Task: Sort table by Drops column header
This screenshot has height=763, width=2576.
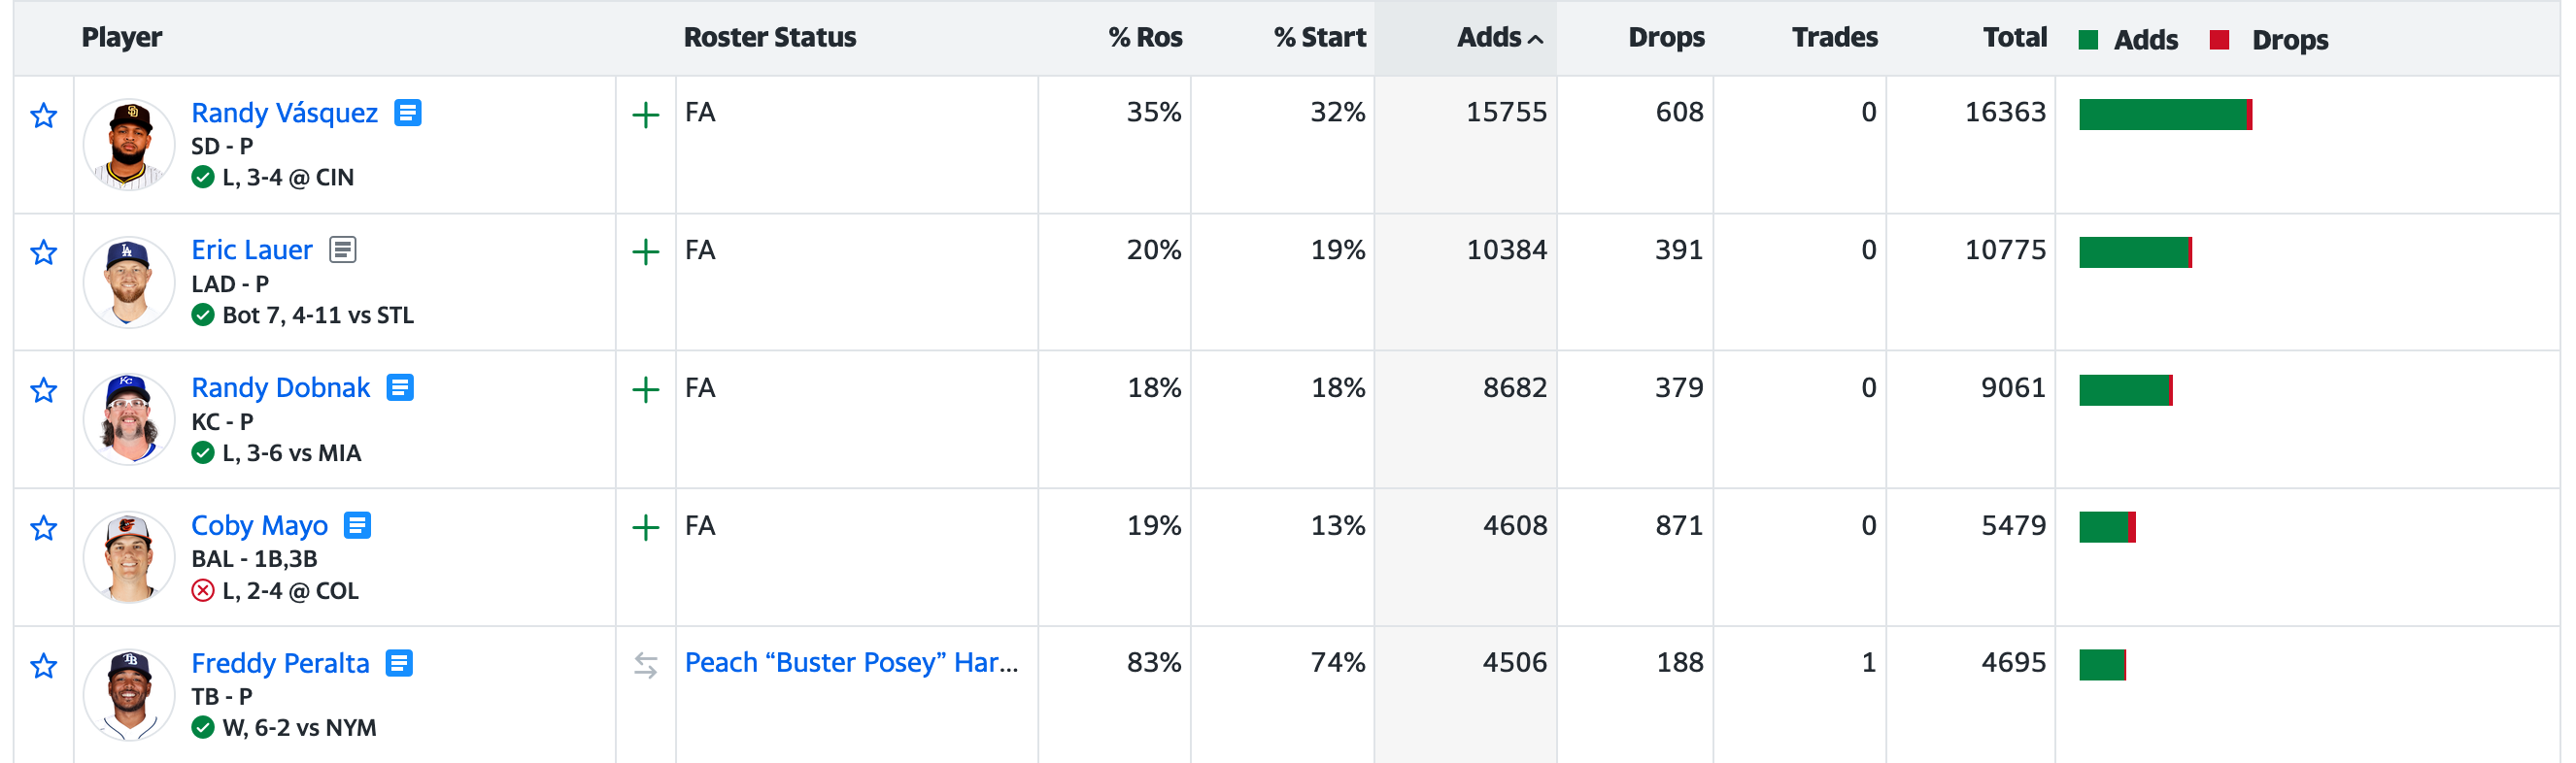Action: pyautogui.click(x=1666, y=38)
